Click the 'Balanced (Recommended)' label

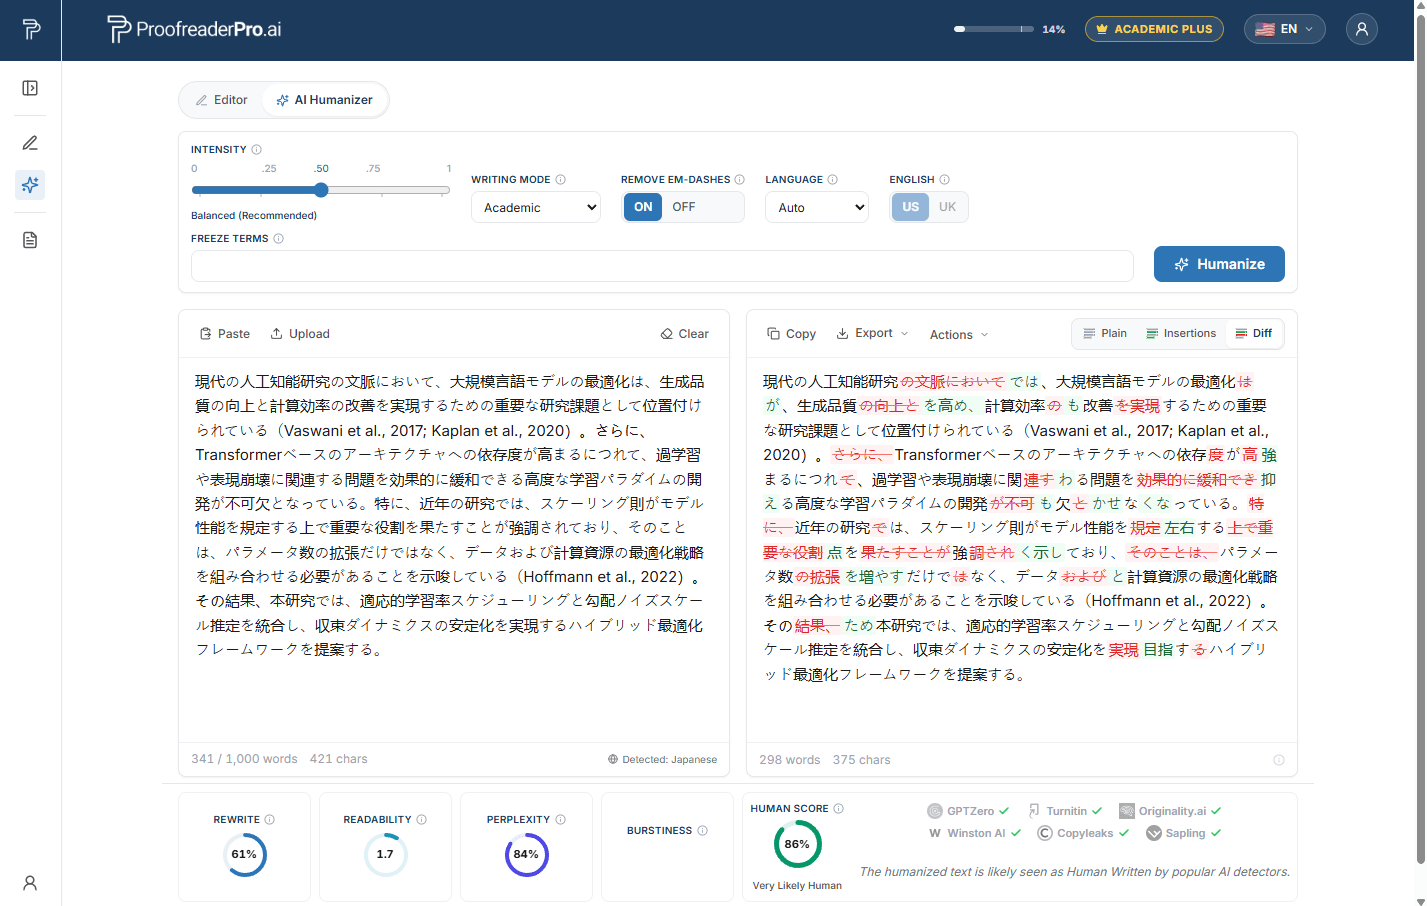click(x=254, y=216)
